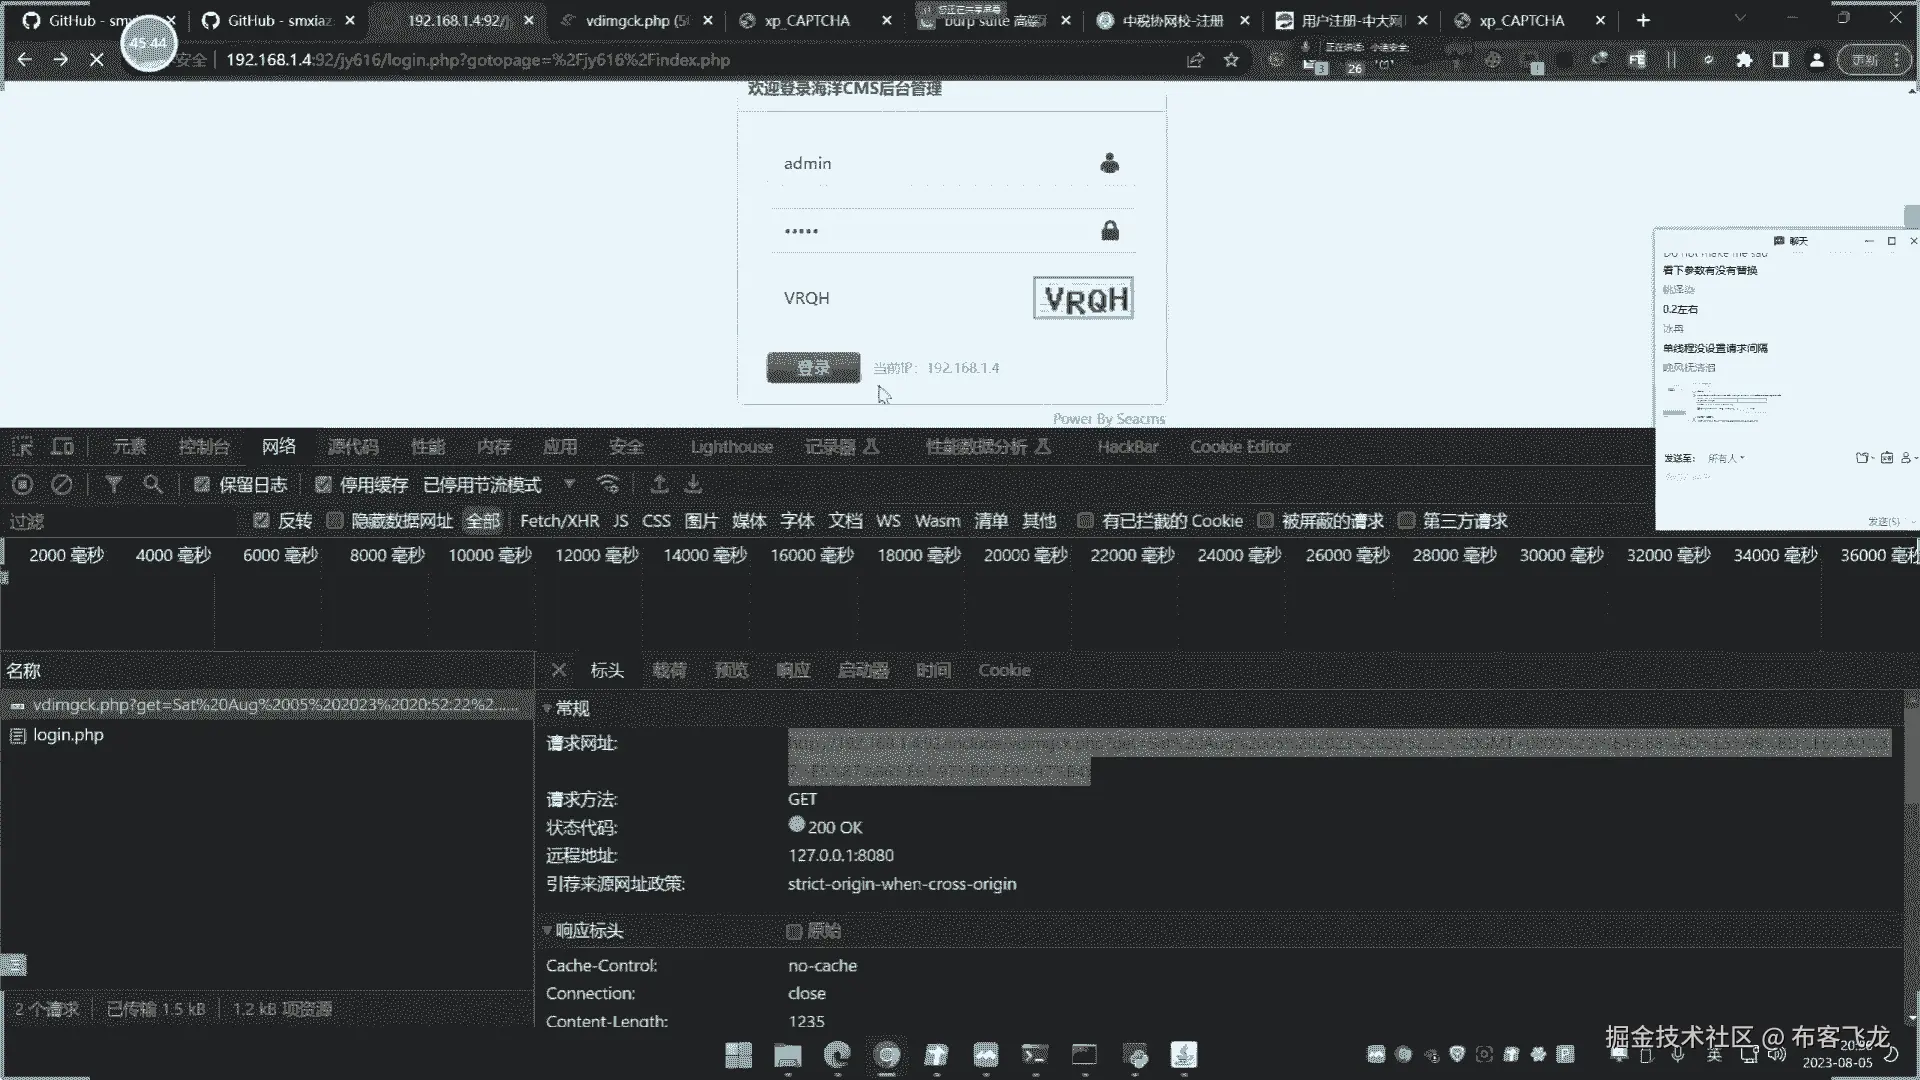Enable the 隐藏数据网址 checkbox
1920x1080 pixels.
click(x=335, y=521)
